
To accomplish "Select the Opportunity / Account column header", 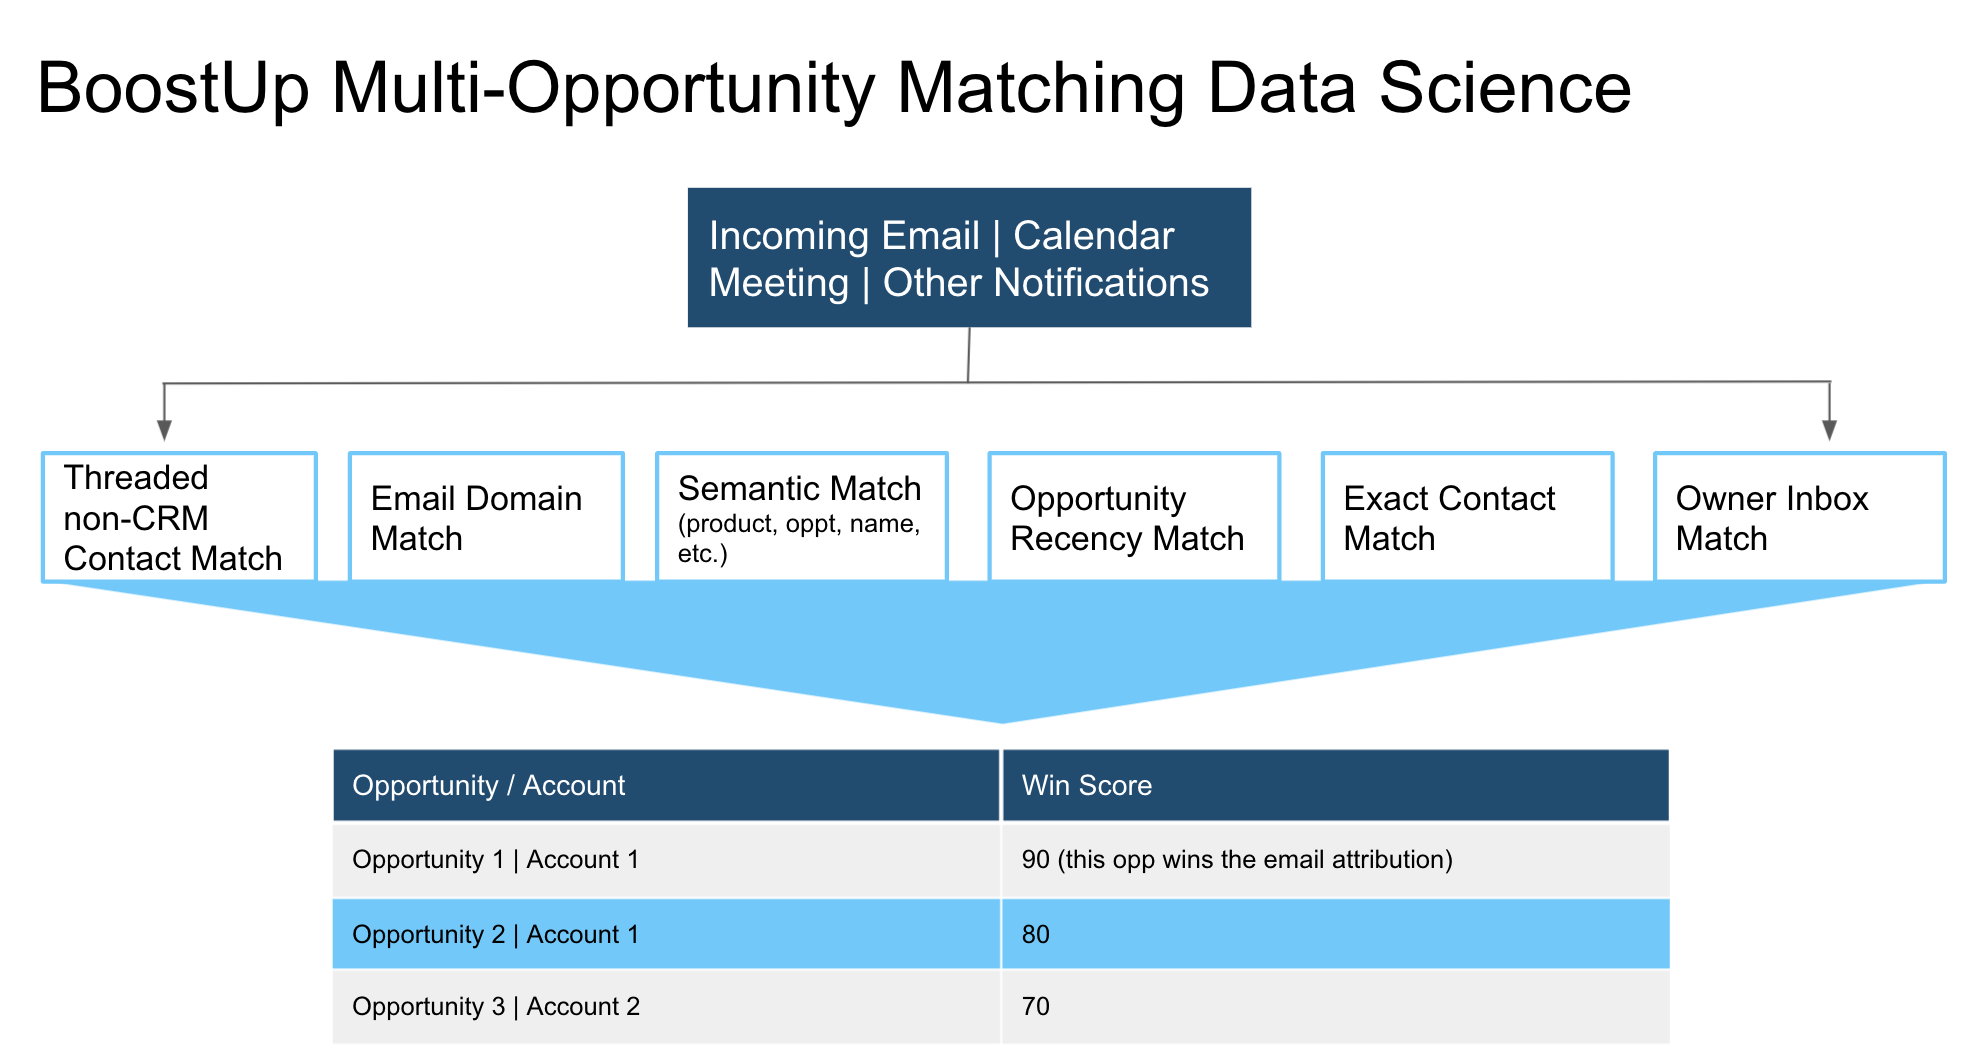I will (x=666, y=785).
